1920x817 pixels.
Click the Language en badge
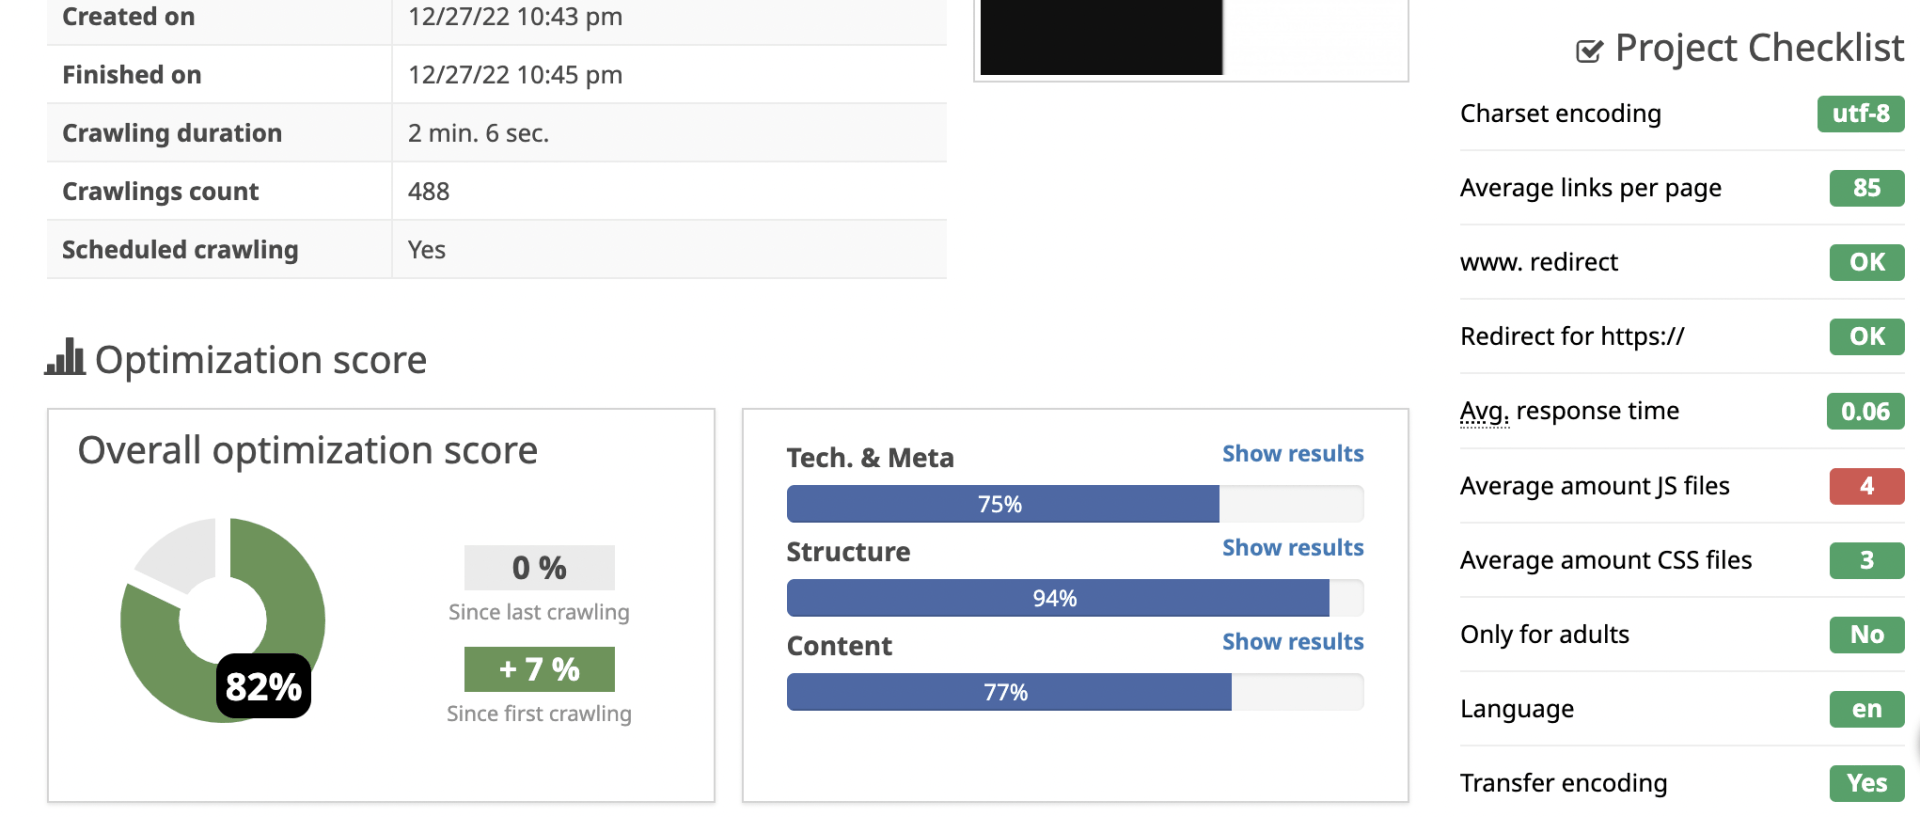coord(1866,709)
